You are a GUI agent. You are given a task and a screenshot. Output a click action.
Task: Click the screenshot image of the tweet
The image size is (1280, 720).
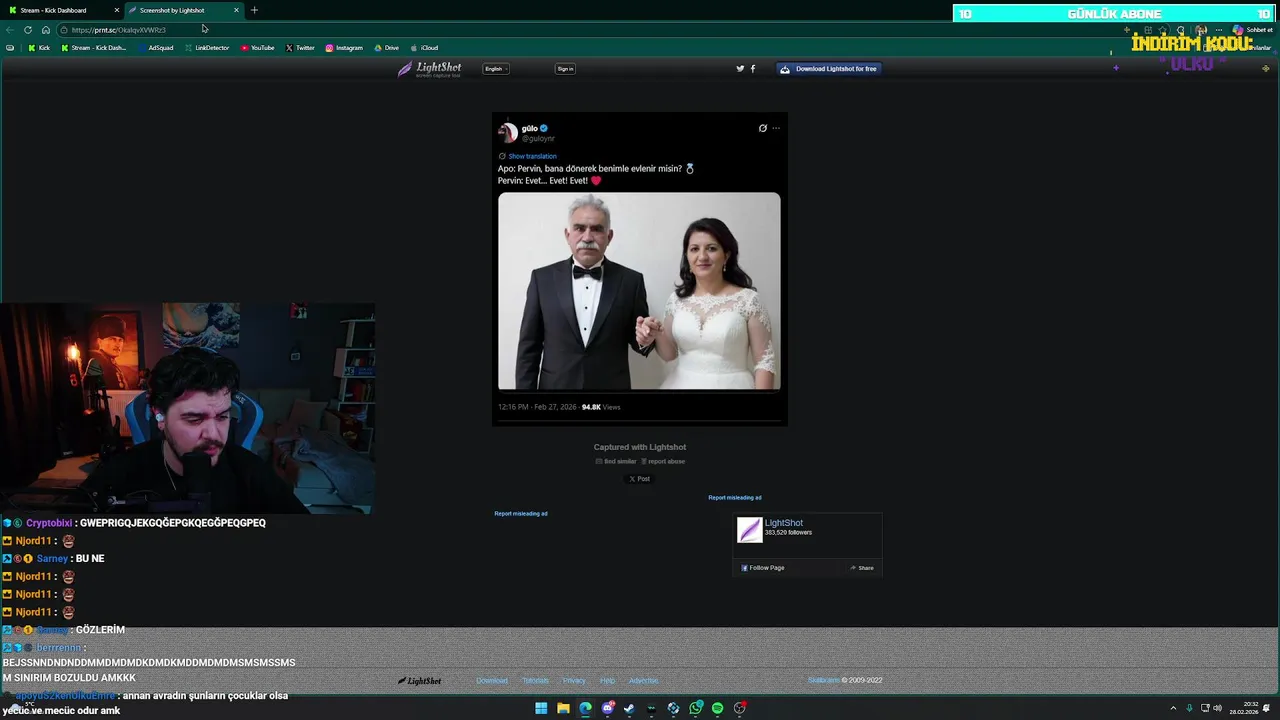640,269
